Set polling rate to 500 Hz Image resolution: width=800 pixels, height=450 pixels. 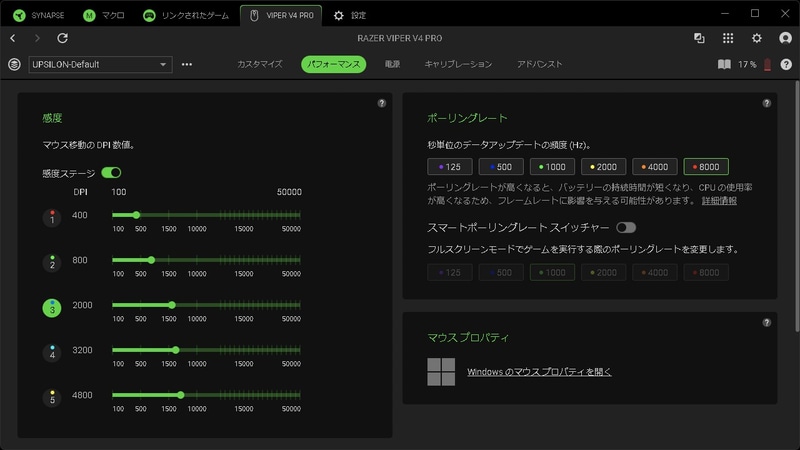(x=501, y=167)
